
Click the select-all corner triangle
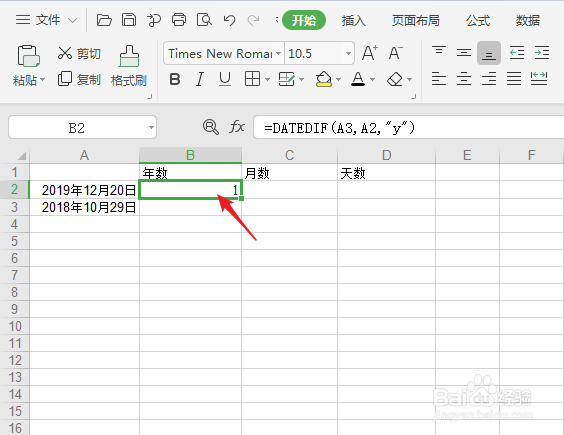22,155
